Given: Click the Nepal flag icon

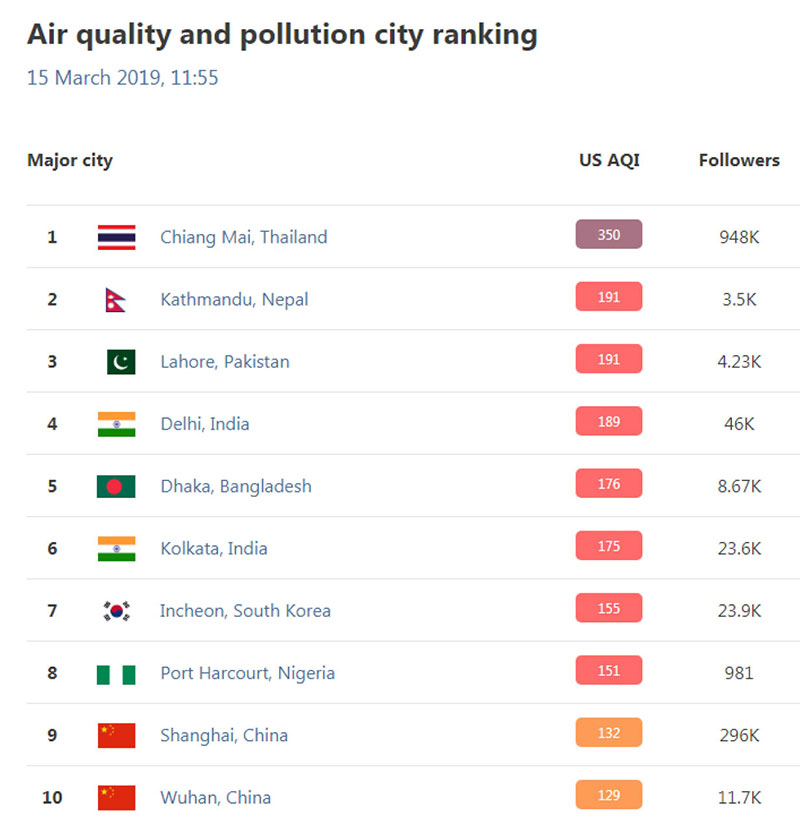Looking at the screenshot, I should [x=115, y=299].
